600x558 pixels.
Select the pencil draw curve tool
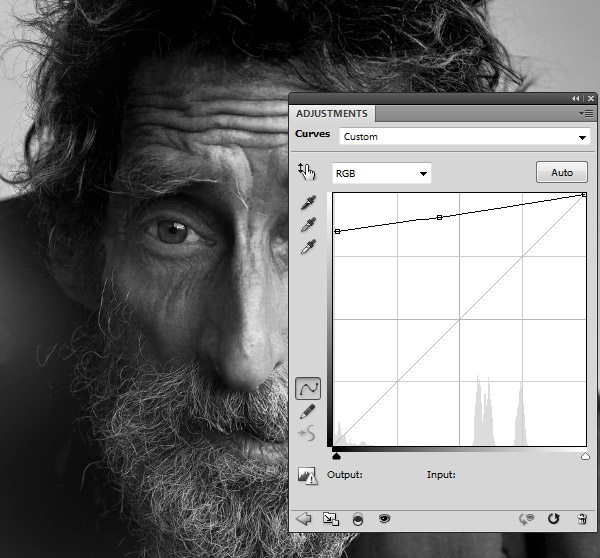[x=308, y=411]
